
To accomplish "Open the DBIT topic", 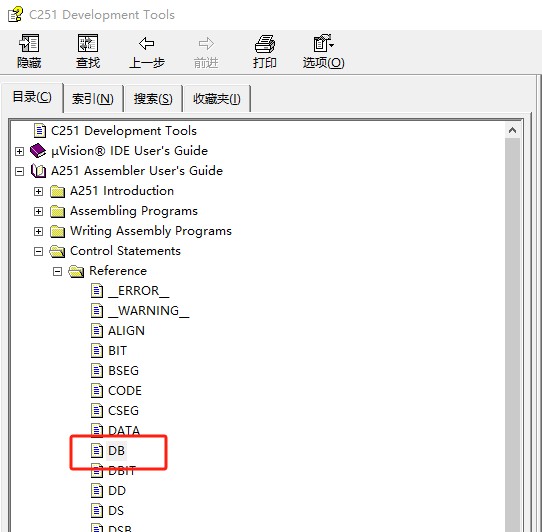I will (x=122, y=471).
